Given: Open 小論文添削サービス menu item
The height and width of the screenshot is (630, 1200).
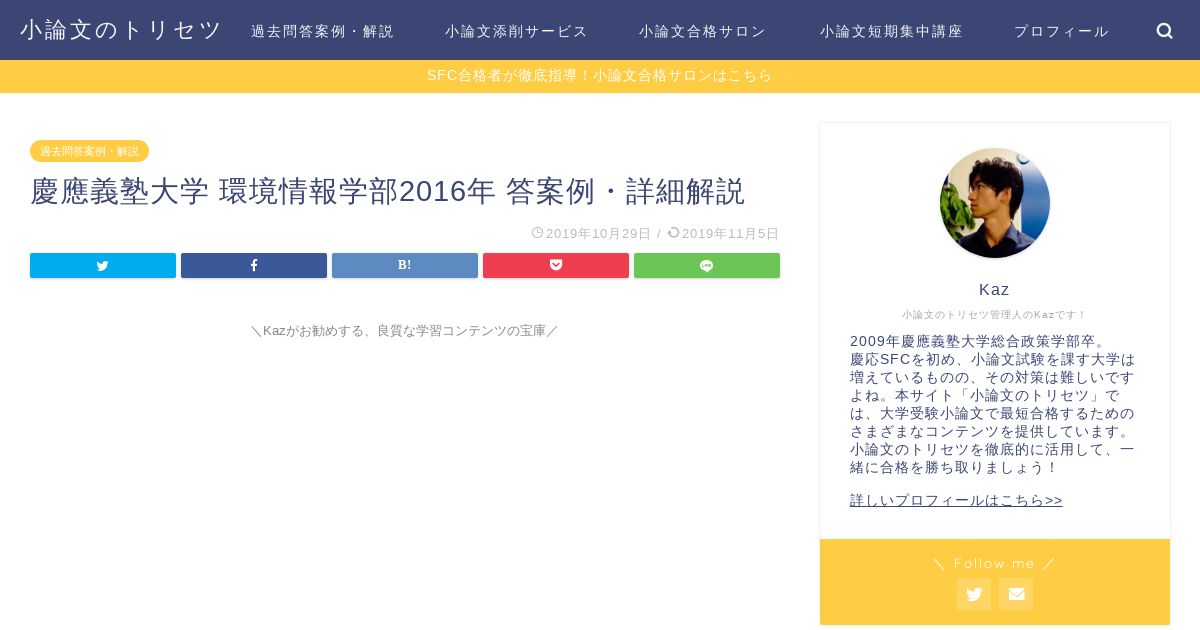Looking at the screenshot, I should click(x=517, y=31).
